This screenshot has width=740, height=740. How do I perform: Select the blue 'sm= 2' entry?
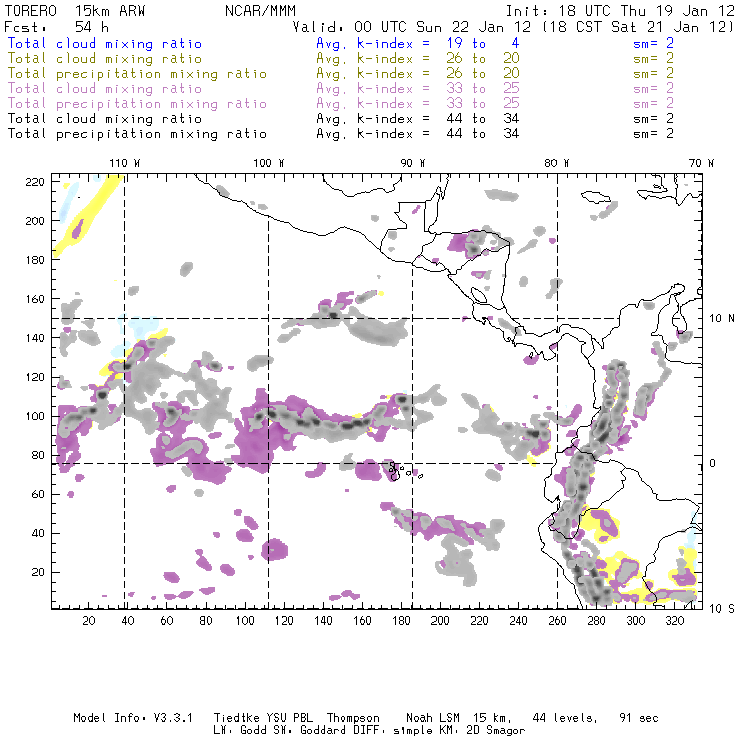tap(653, 43)
